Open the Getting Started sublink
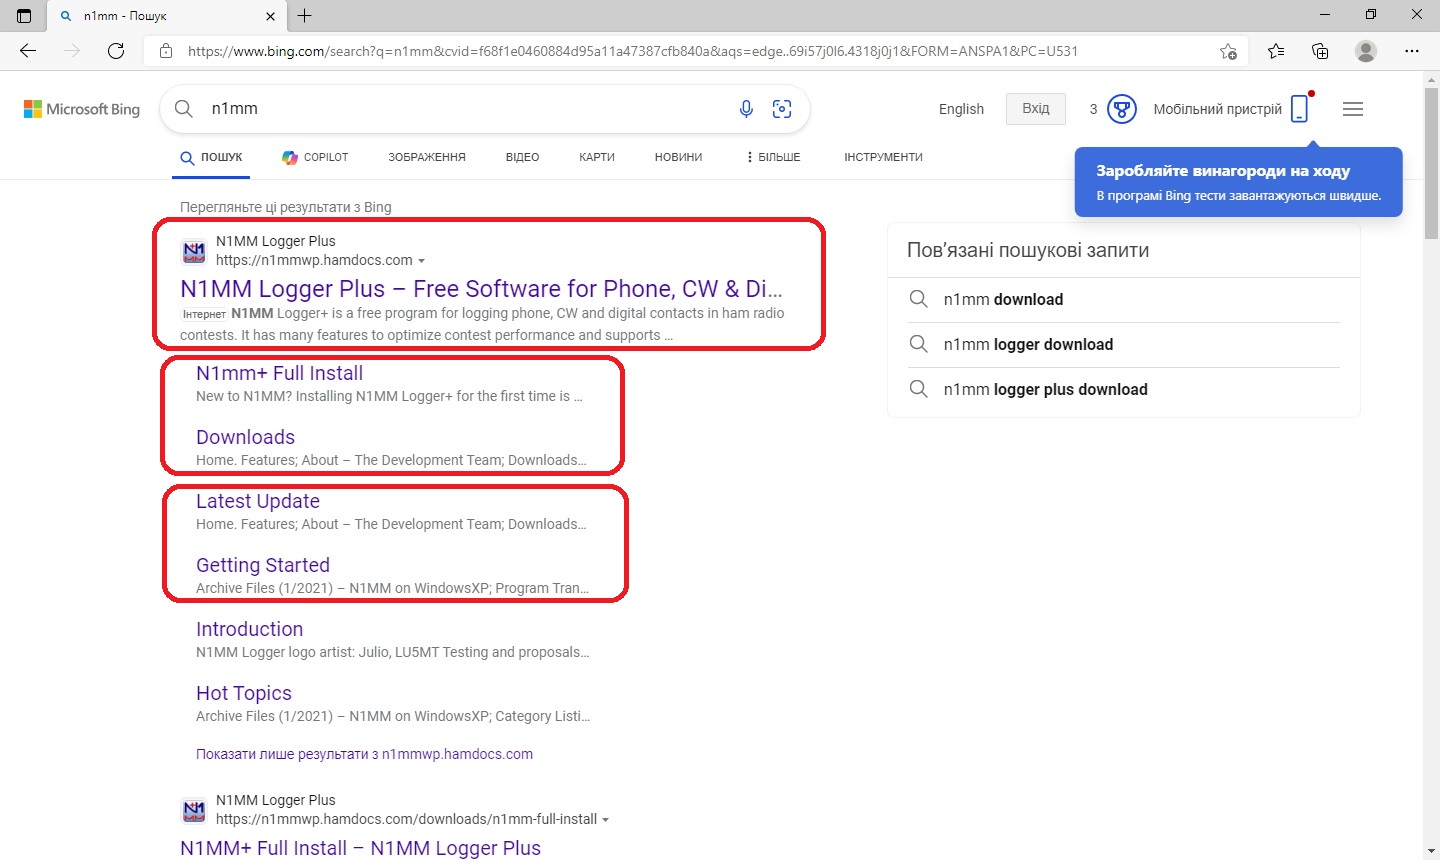Viewport: 1440px width, 860px height. click(263, 565)
